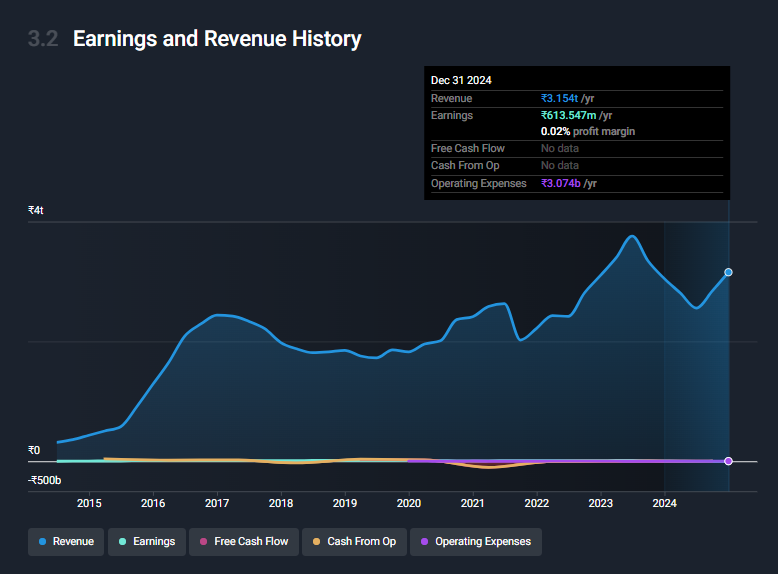Click the orange Cash From Op dot

tap(316, 542)
